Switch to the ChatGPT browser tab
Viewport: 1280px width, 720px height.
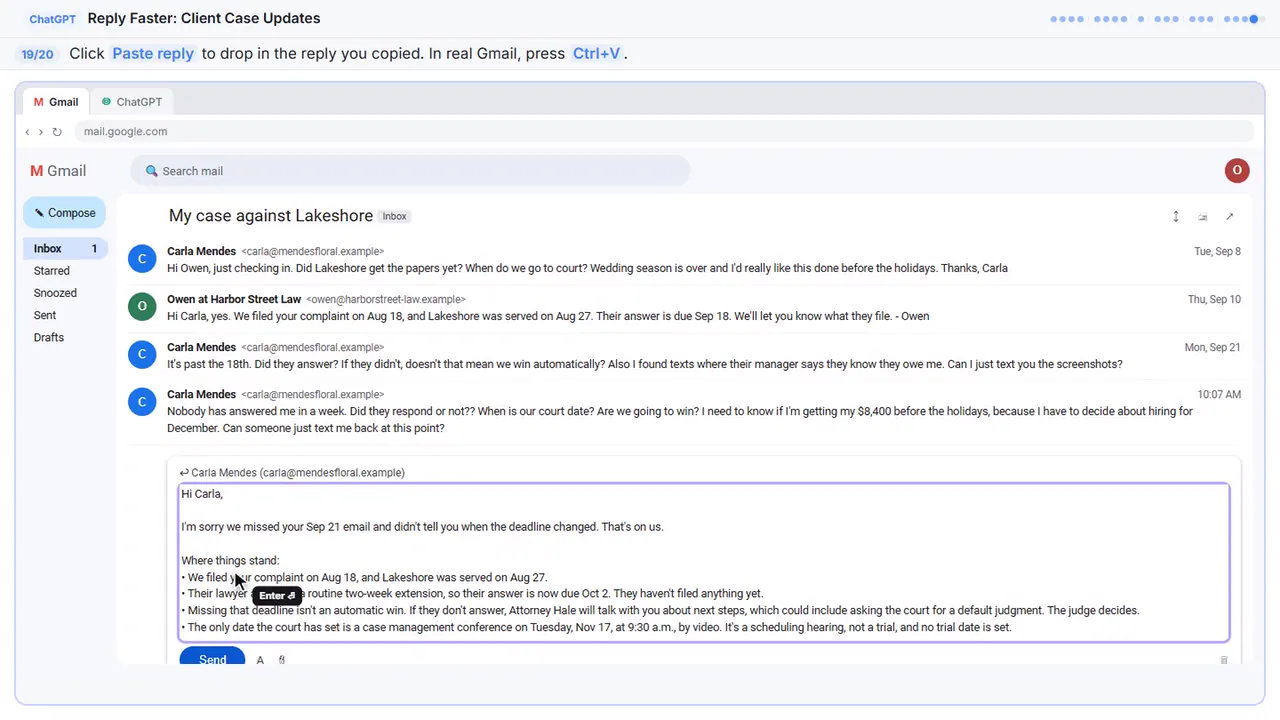click(x=131, y=102)
